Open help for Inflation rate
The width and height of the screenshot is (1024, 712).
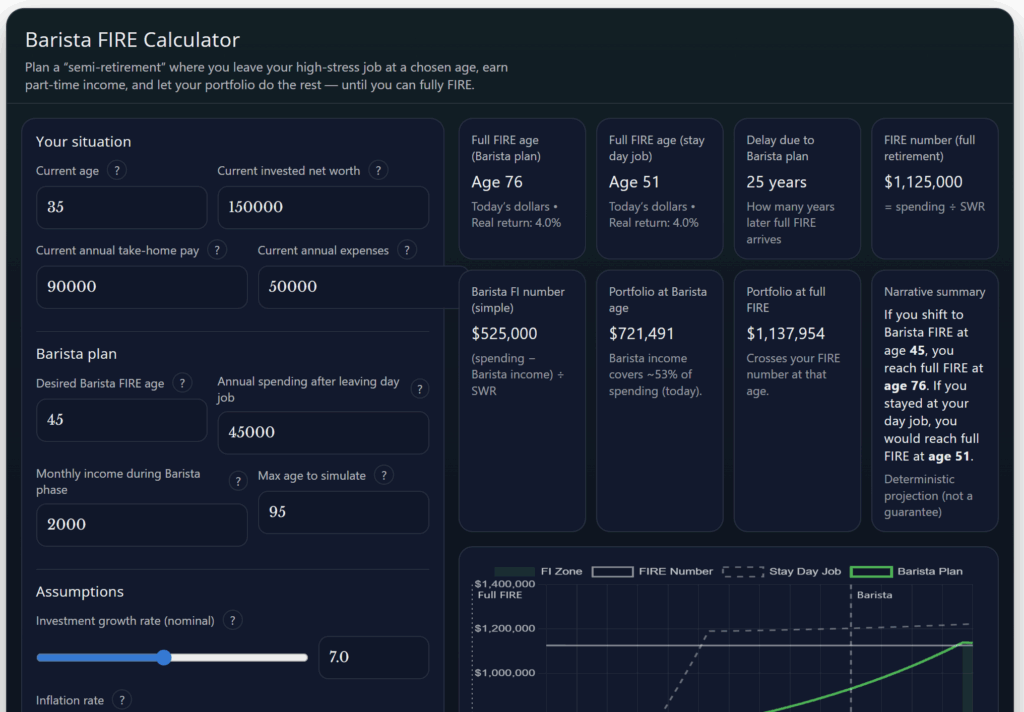point(121,699)
